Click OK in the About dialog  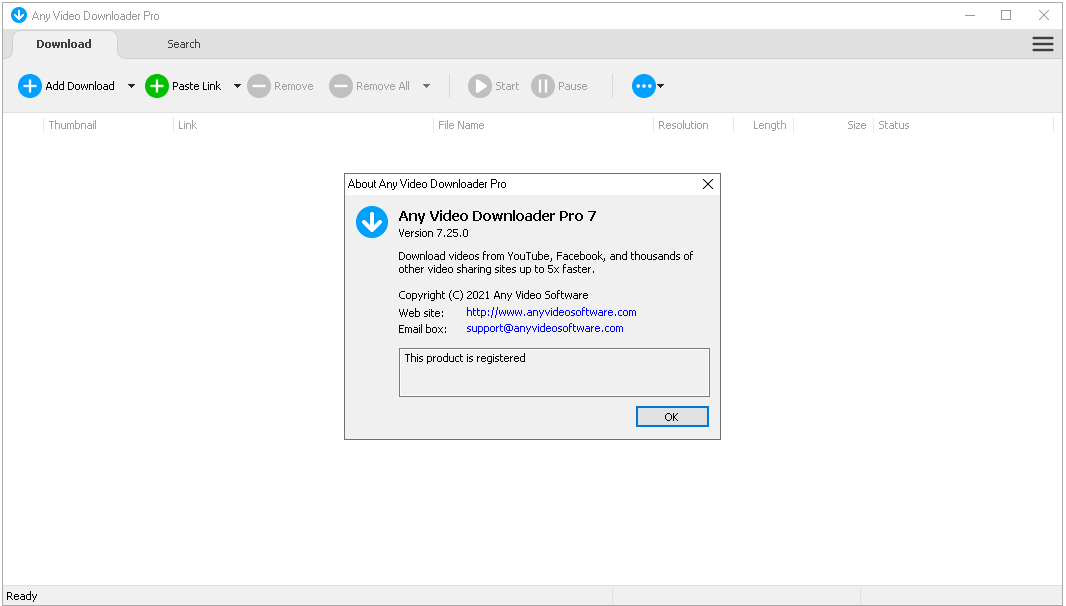point(672,417)
